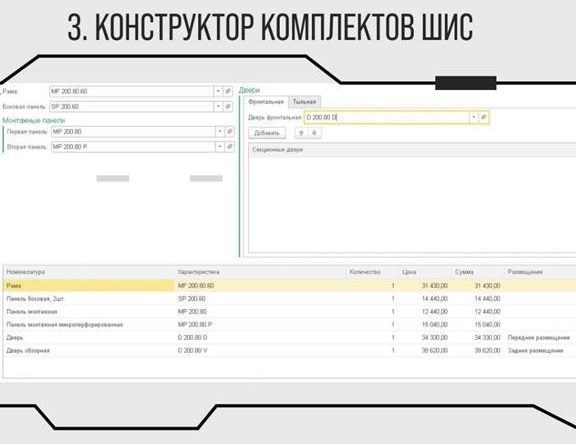
Task: Click the Характеристика column header
Action: [x=198, y=272]
